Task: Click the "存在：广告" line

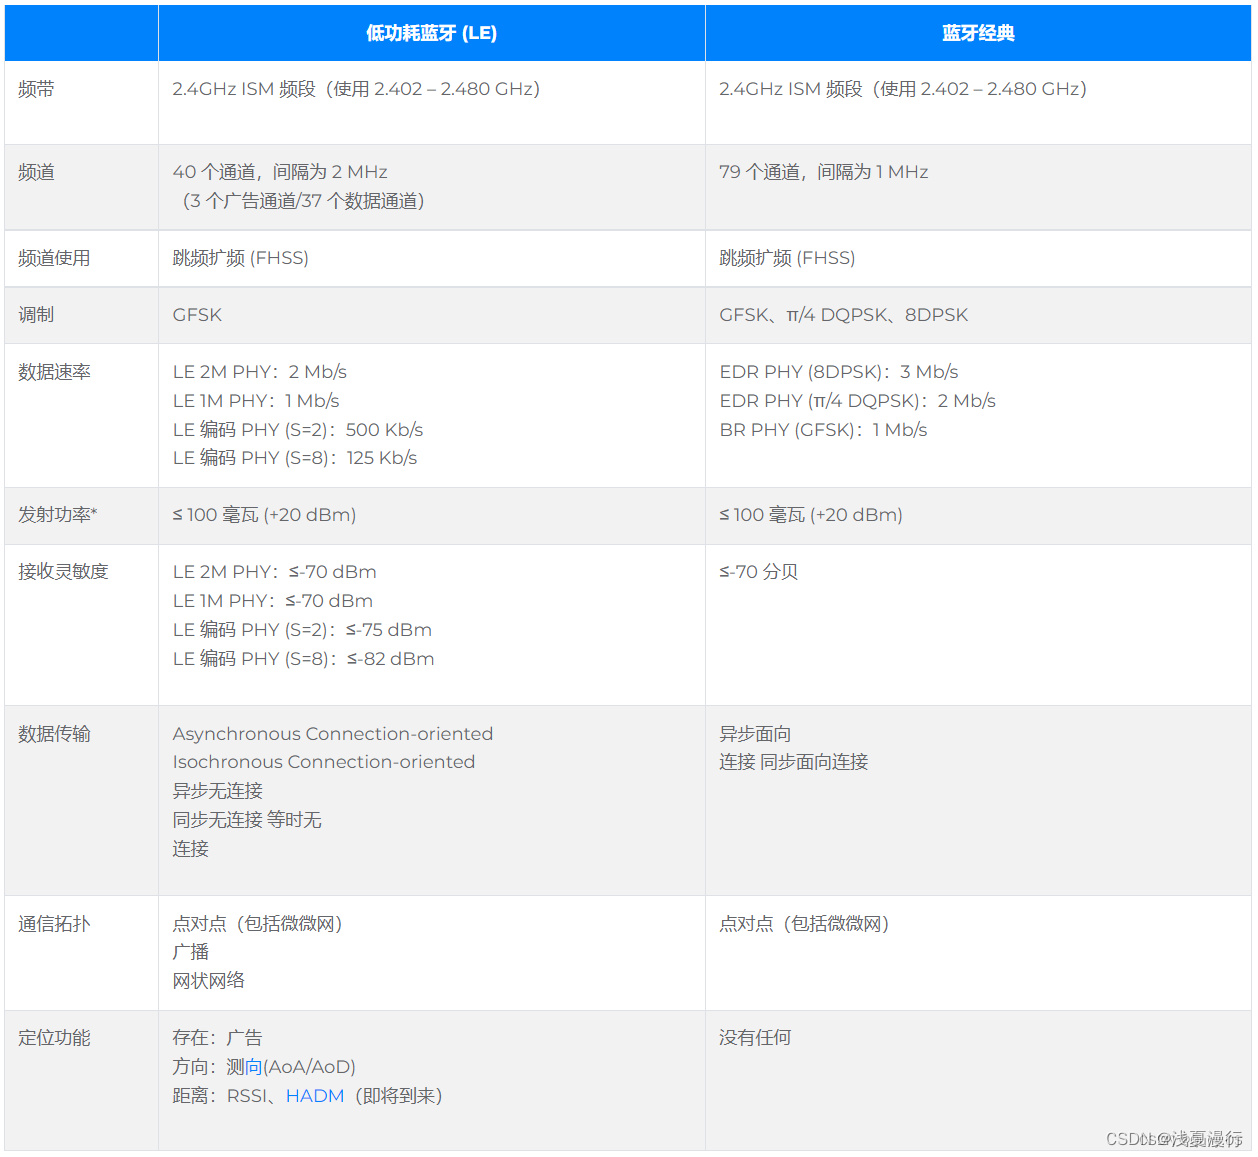Action: [217, 1038]
